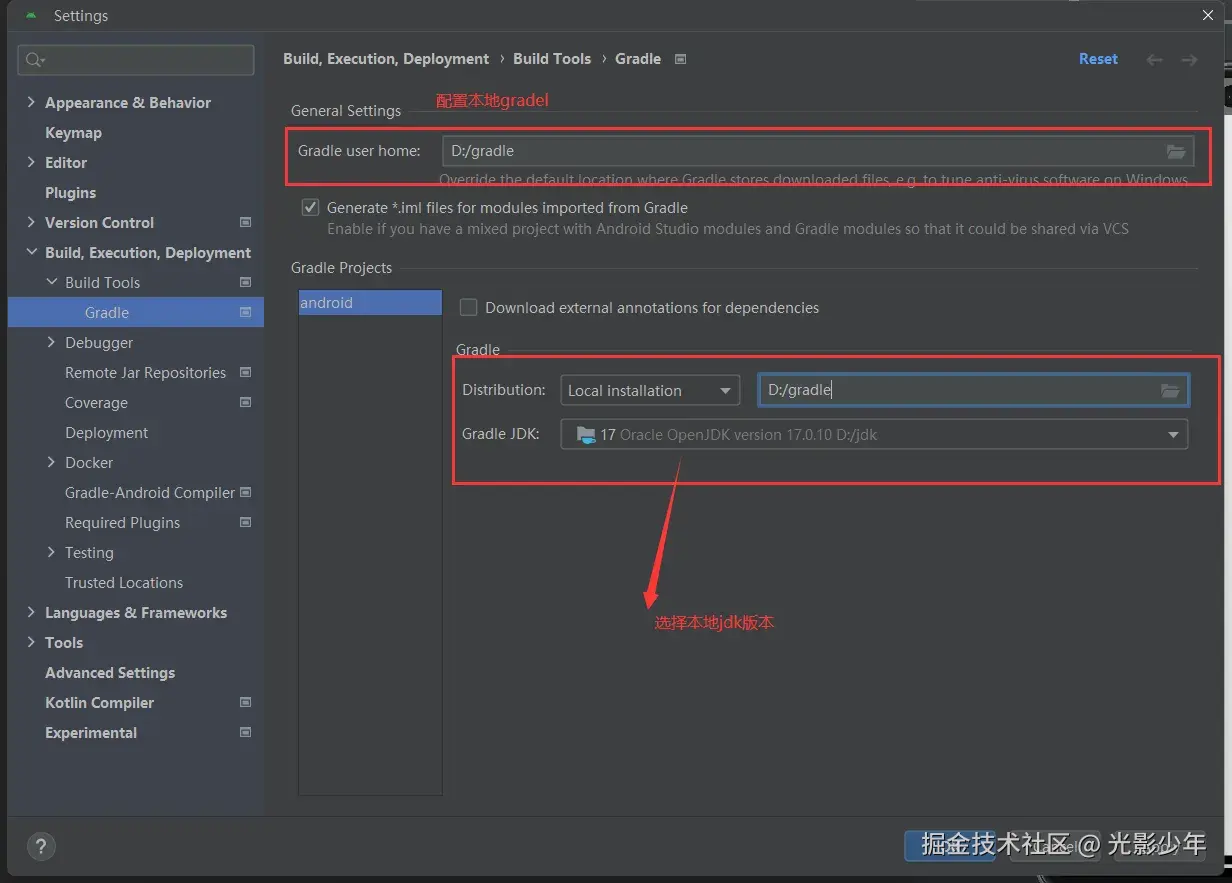Expand the Editor section
1232x883 pixels.
(x=32, y=162)
